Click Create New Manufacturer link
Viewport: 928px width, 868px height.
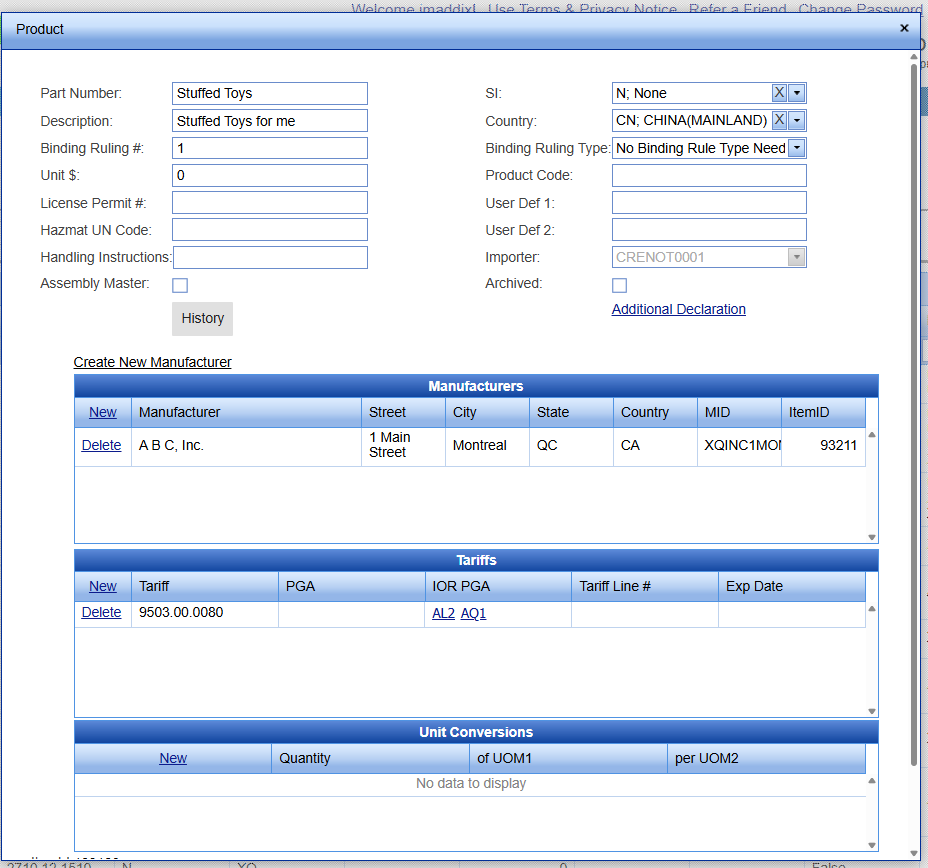(x=152, y=362)
